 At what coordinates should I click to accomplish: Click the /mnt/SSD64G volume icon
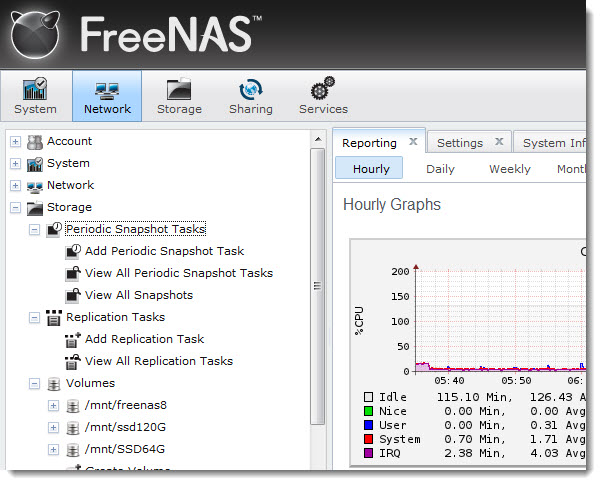click(x=73, y=449)
